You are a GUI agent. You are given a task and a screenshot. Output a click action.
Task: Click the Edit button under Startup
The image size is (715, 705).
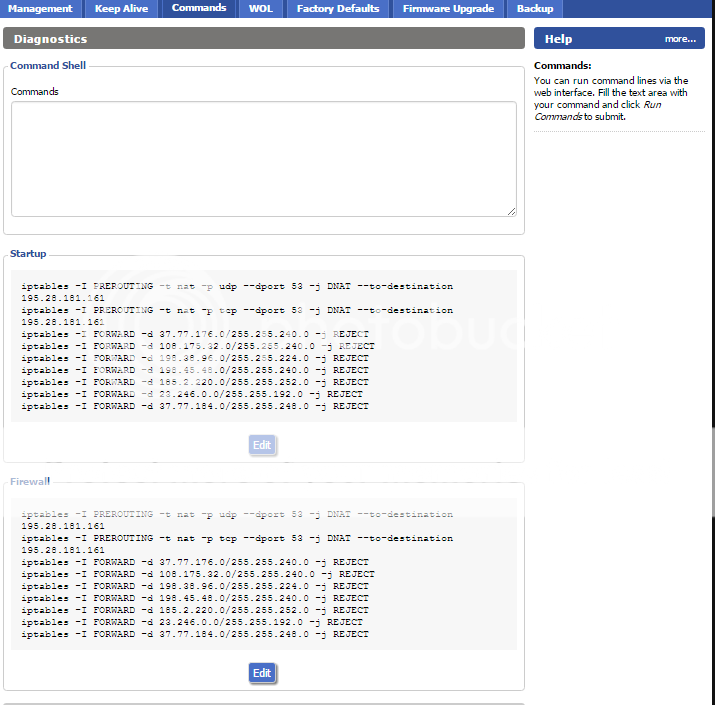tap(262, 445)
